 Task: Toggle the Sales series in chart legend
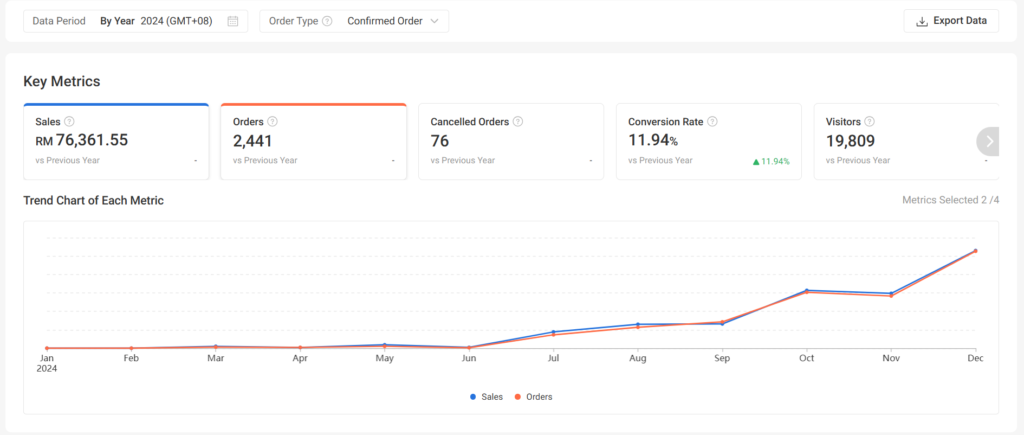486,397
